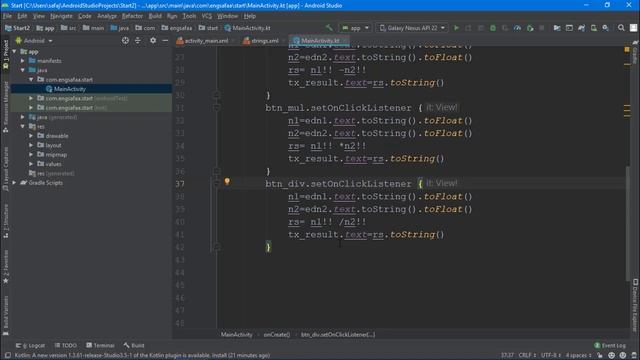Click the Collapse All icon in Project panel
Viewport: 640px width, 360px height.
tap(138, 40)
